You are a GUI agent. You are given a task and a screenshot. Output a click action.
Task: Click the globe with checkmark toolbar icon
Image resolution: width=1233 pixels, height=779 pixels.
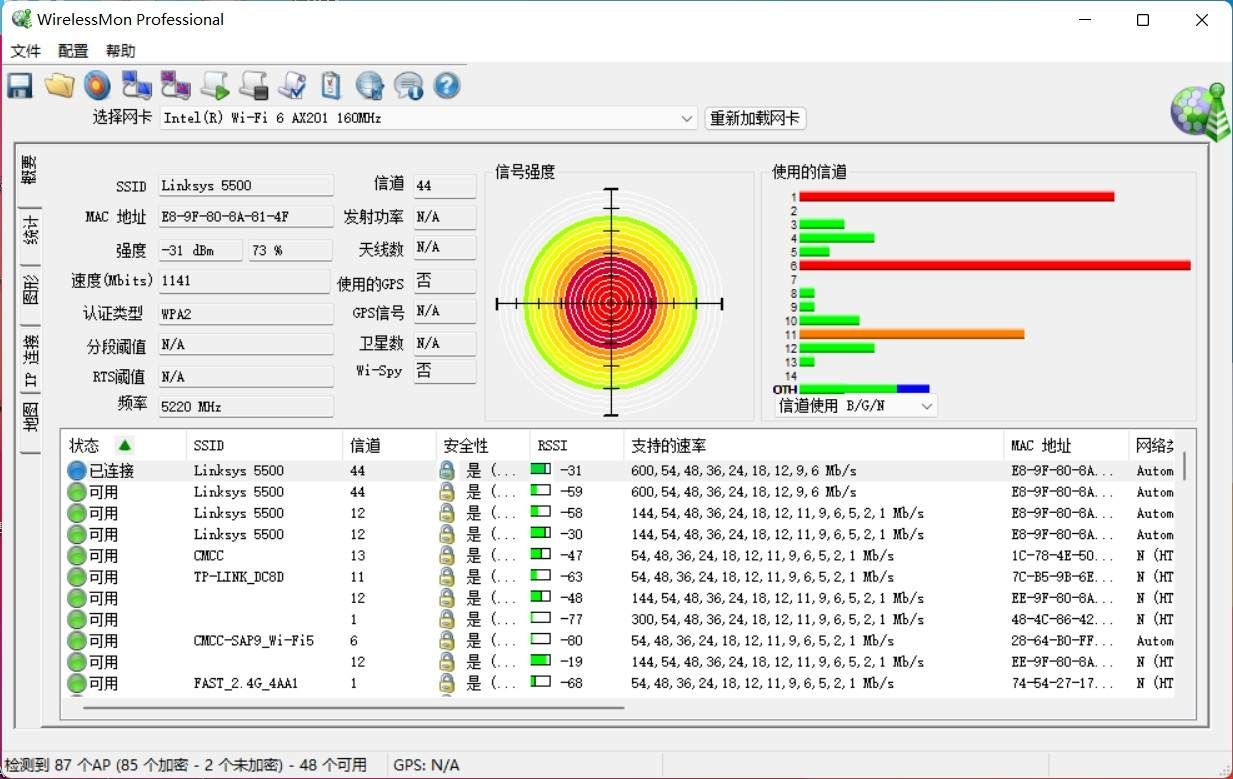pyautogui.click(x=370, y=86)
